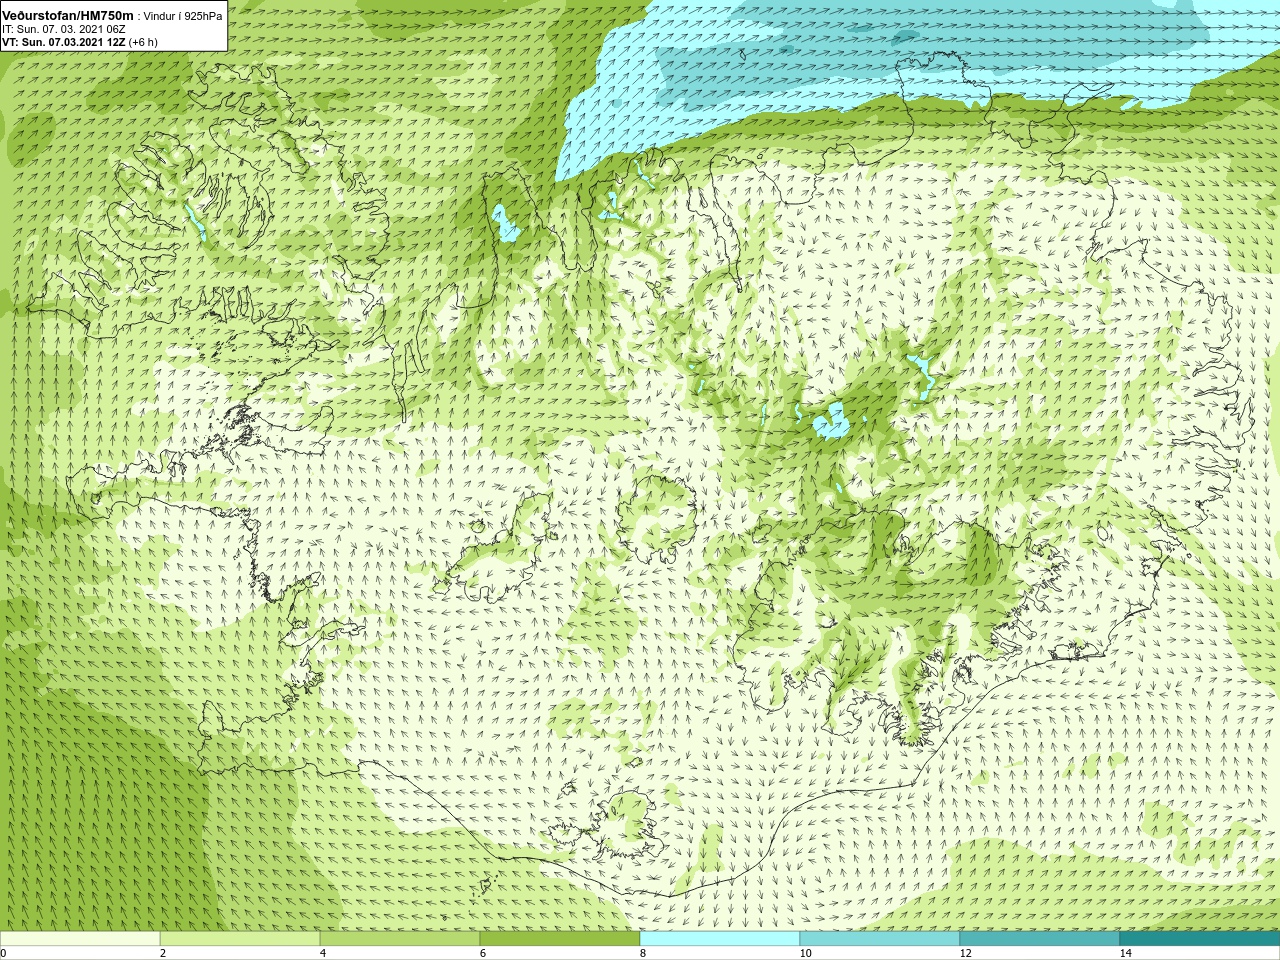Click the legend value '2'
Screen dimensions: 1280x960
pyautogui.click(x=163, y=953)
